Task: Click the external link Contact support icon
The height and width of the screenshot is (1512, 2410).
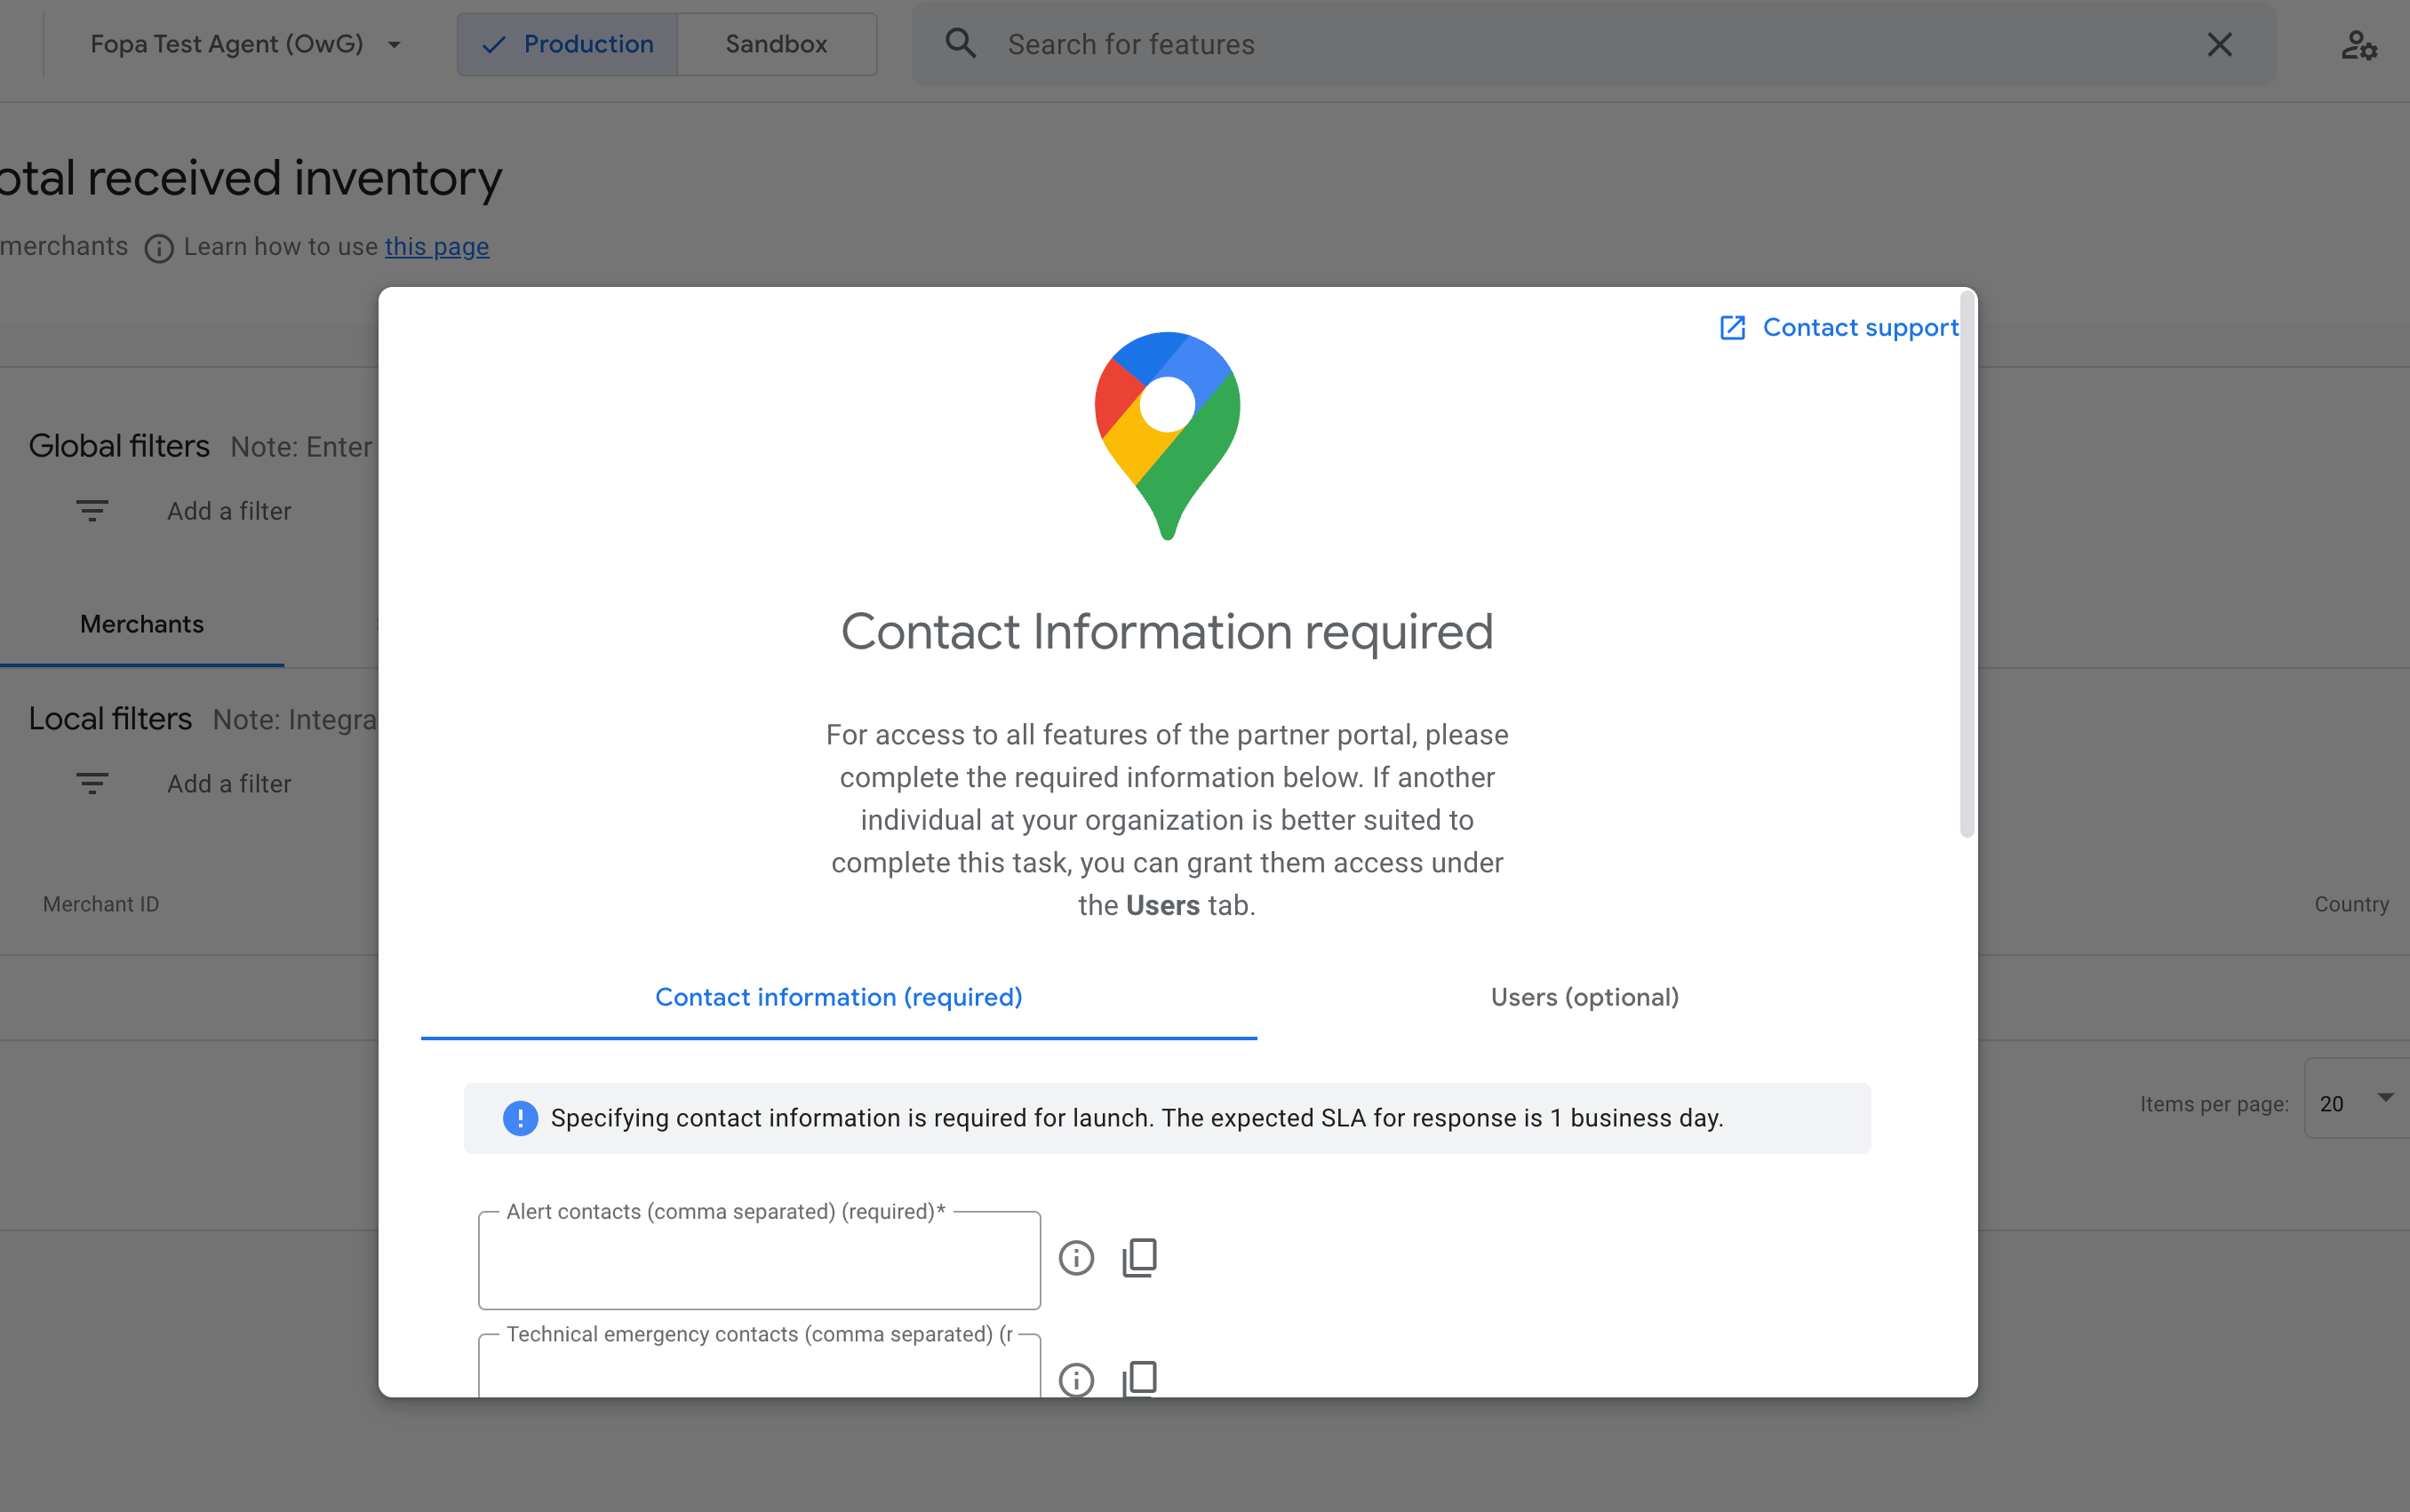Action: pyautogui.click(x=1732, y=328)
